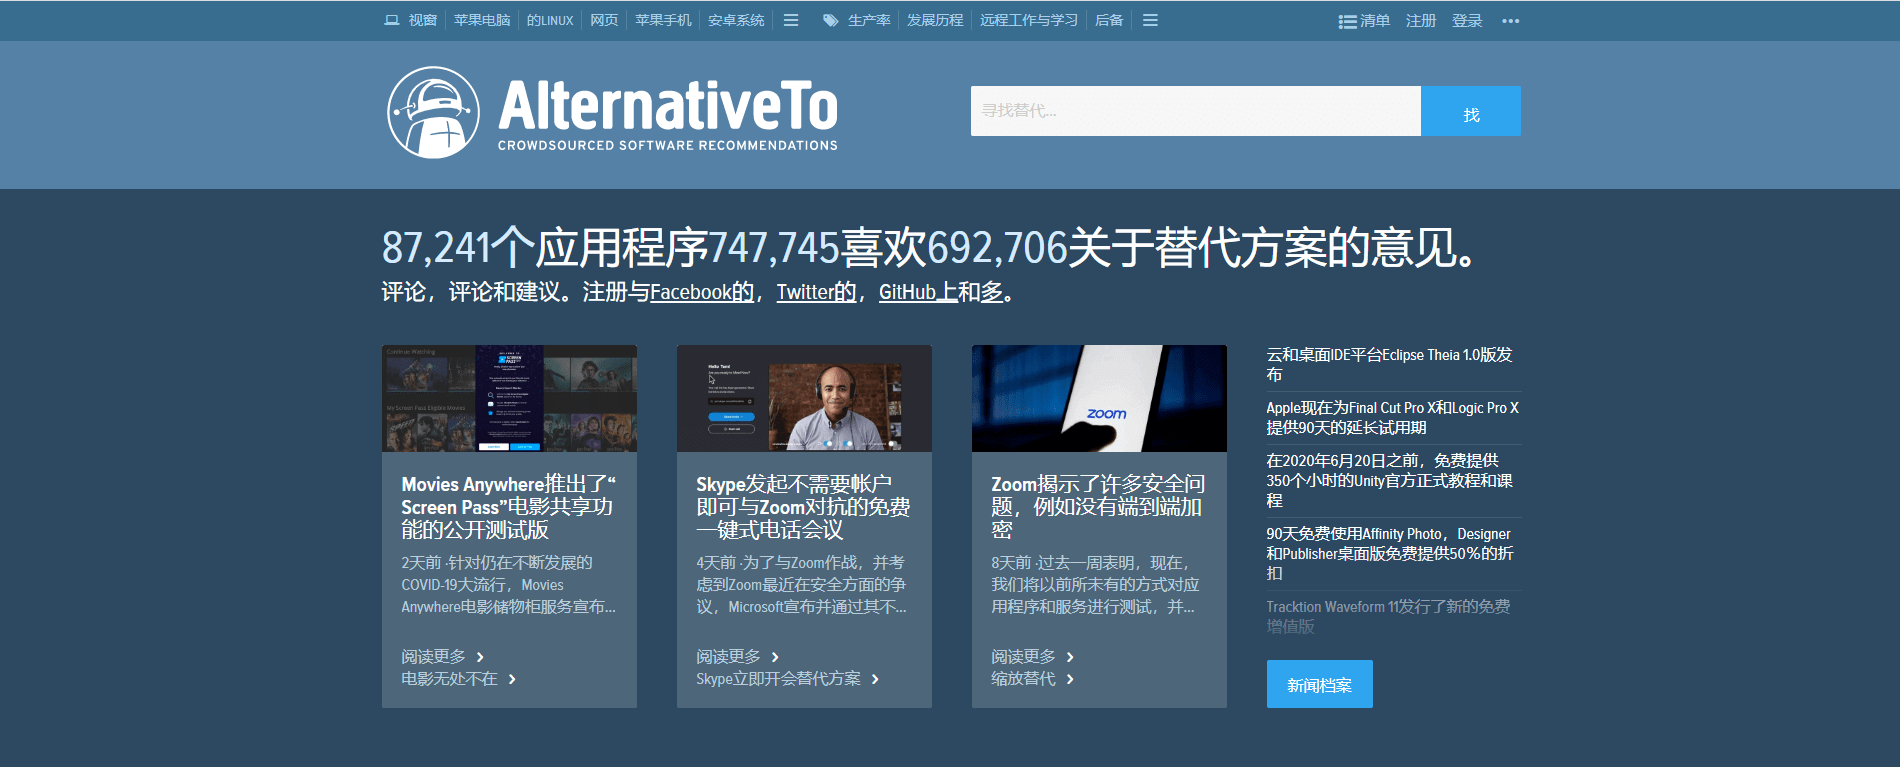The height and width of the screenshot is (767, 1900).
Task: Click the arrow beside Movies card 阅读更多
Action: (480, 657)
